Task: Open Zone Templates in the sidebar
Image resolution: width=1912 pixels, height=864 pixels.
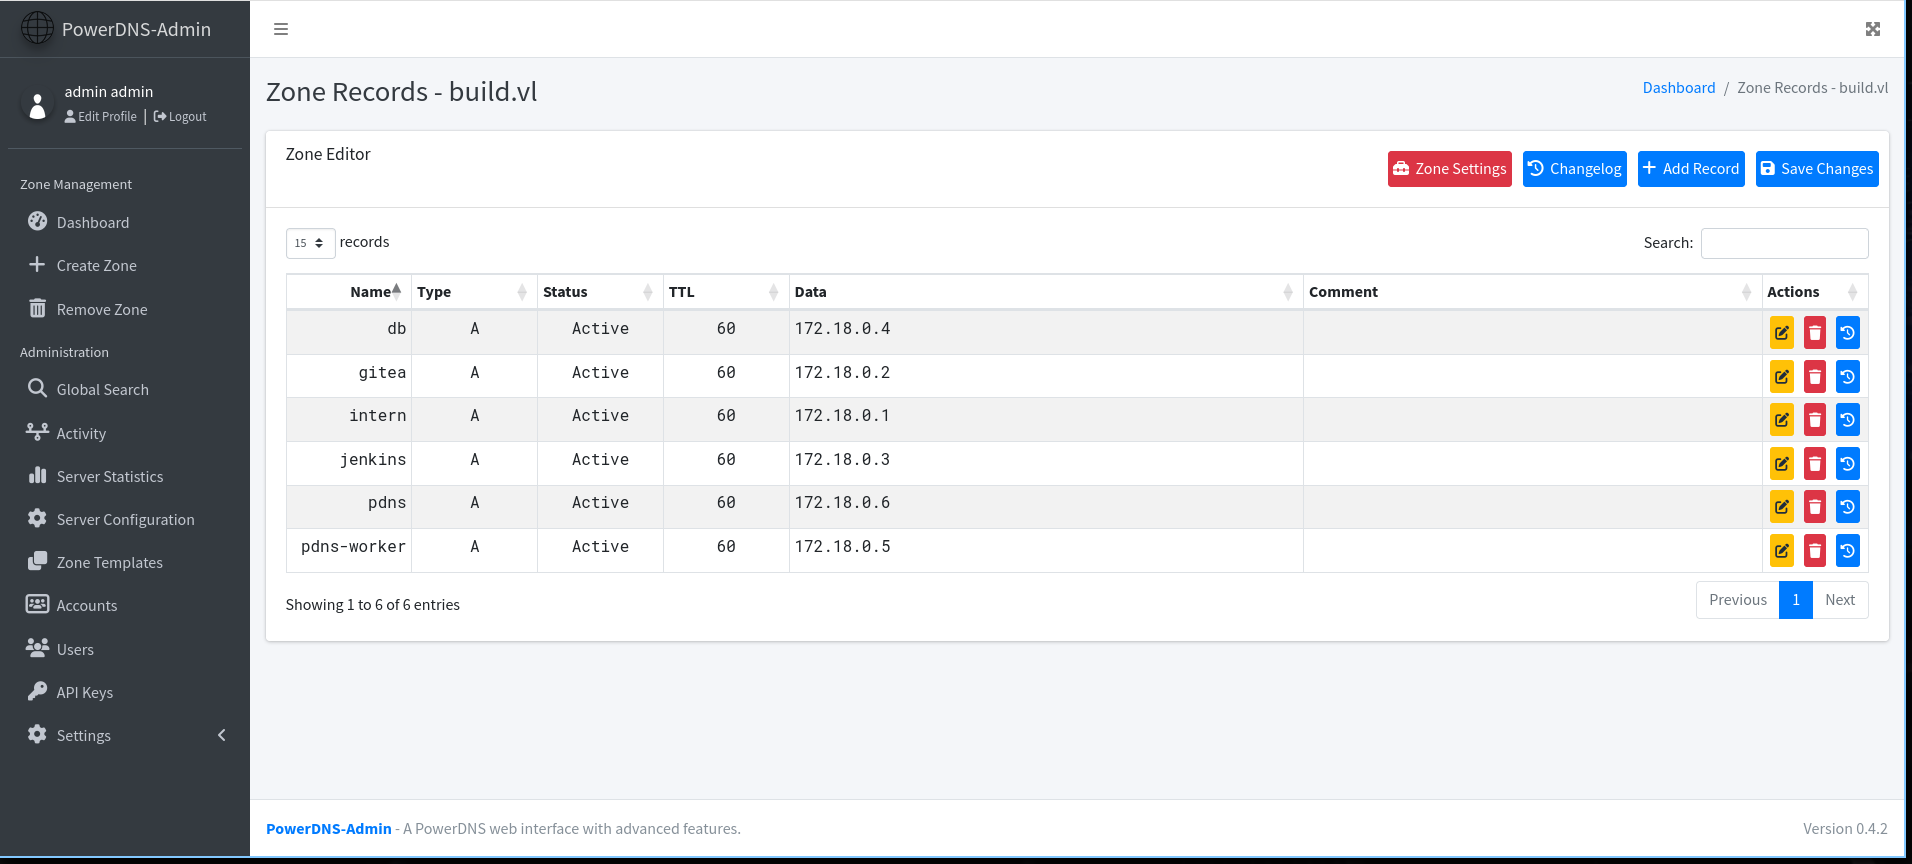Action: tap(125, 562)
